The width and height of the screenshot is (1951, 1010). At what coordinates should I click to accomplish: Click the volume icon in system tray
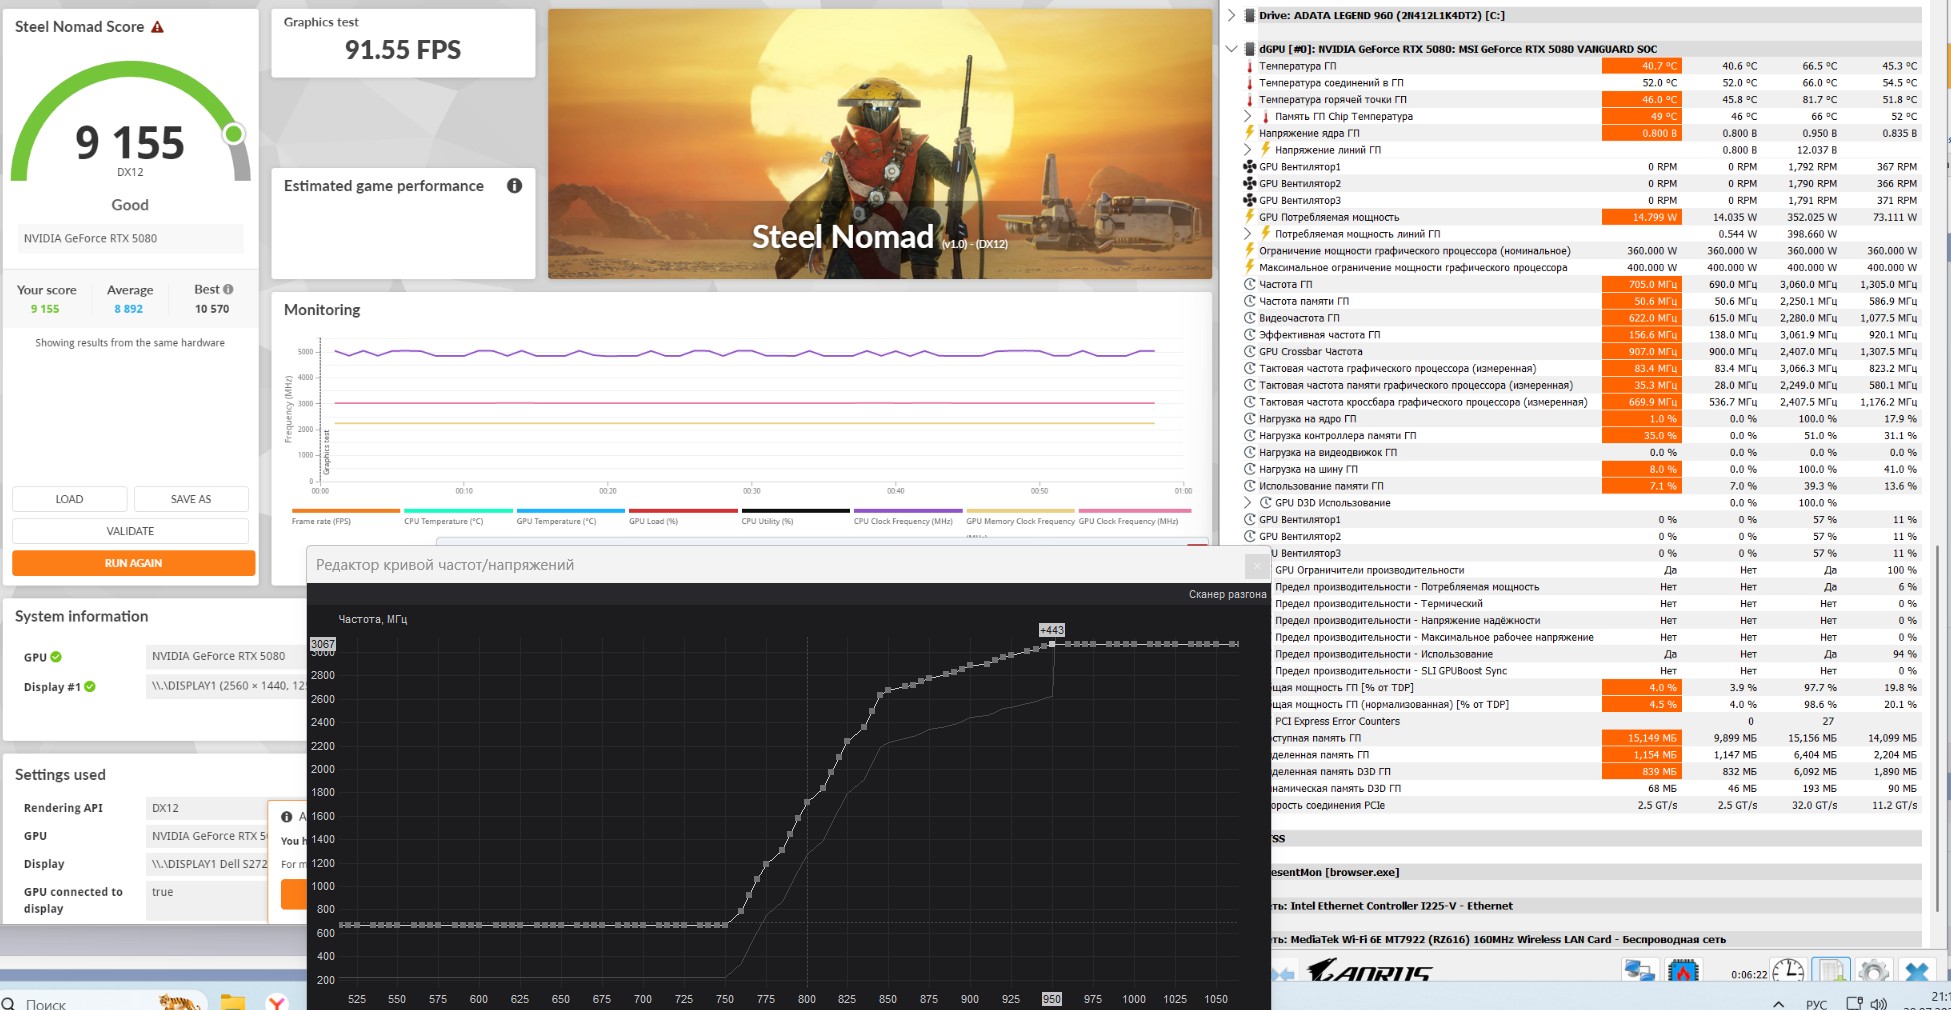1878,1003
